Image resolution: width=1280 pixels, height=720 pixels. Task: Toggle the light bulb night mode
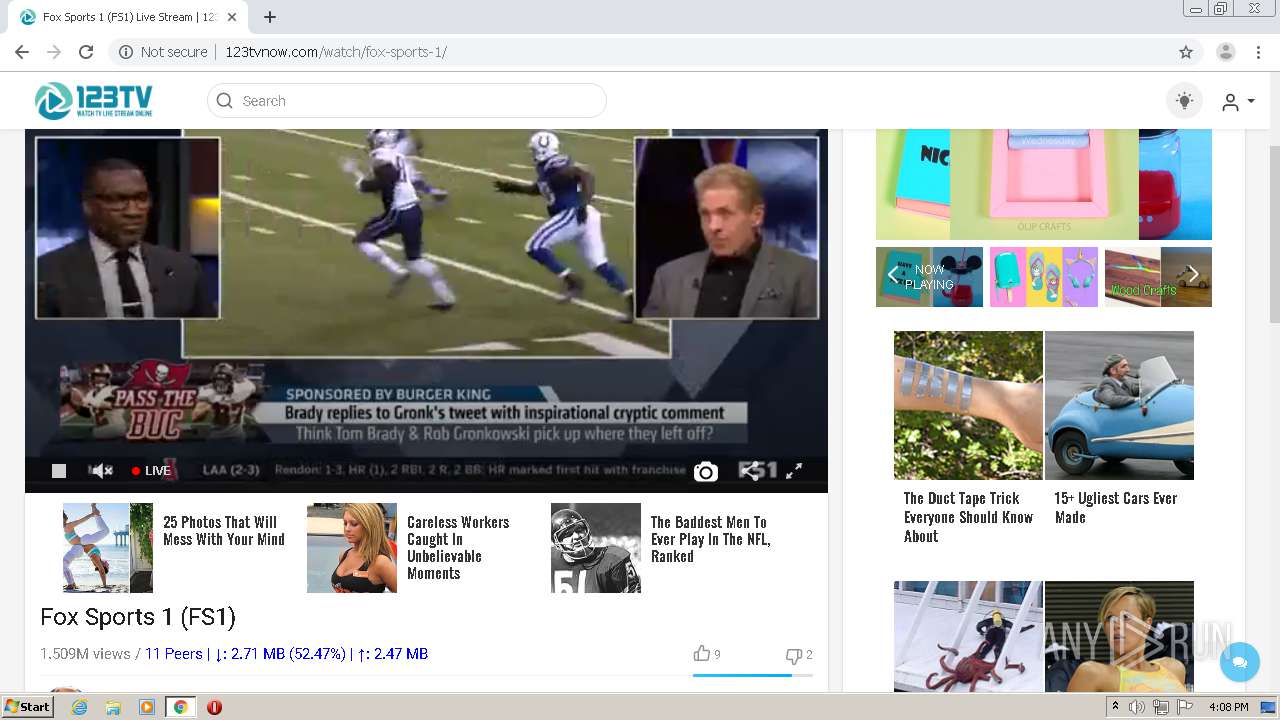pyautogui.click(x=1185, y=101)
